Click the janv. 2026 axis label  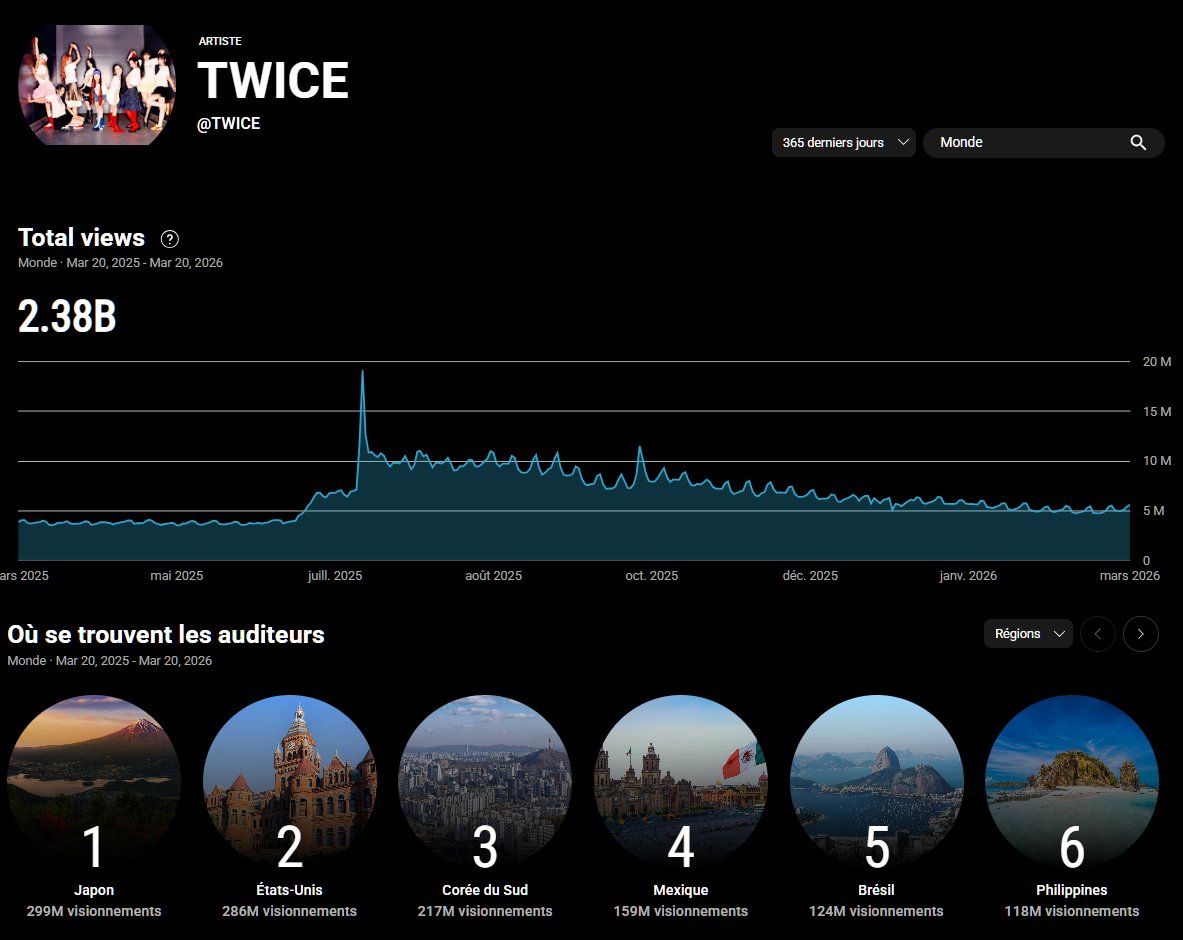[968, 576]
